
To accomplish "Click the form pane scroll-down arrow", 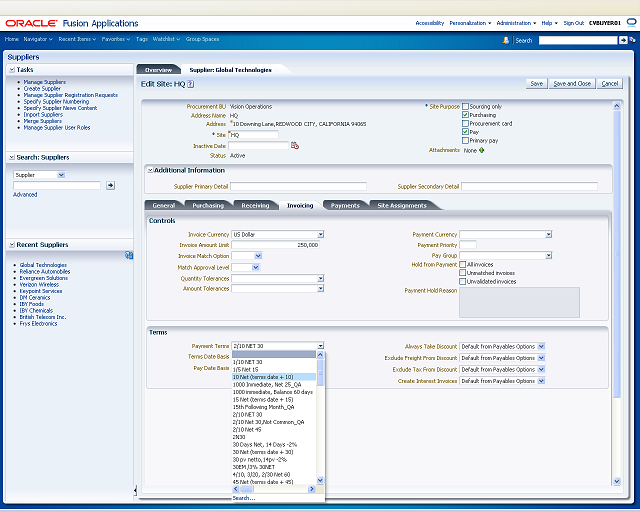I will 617,481.
